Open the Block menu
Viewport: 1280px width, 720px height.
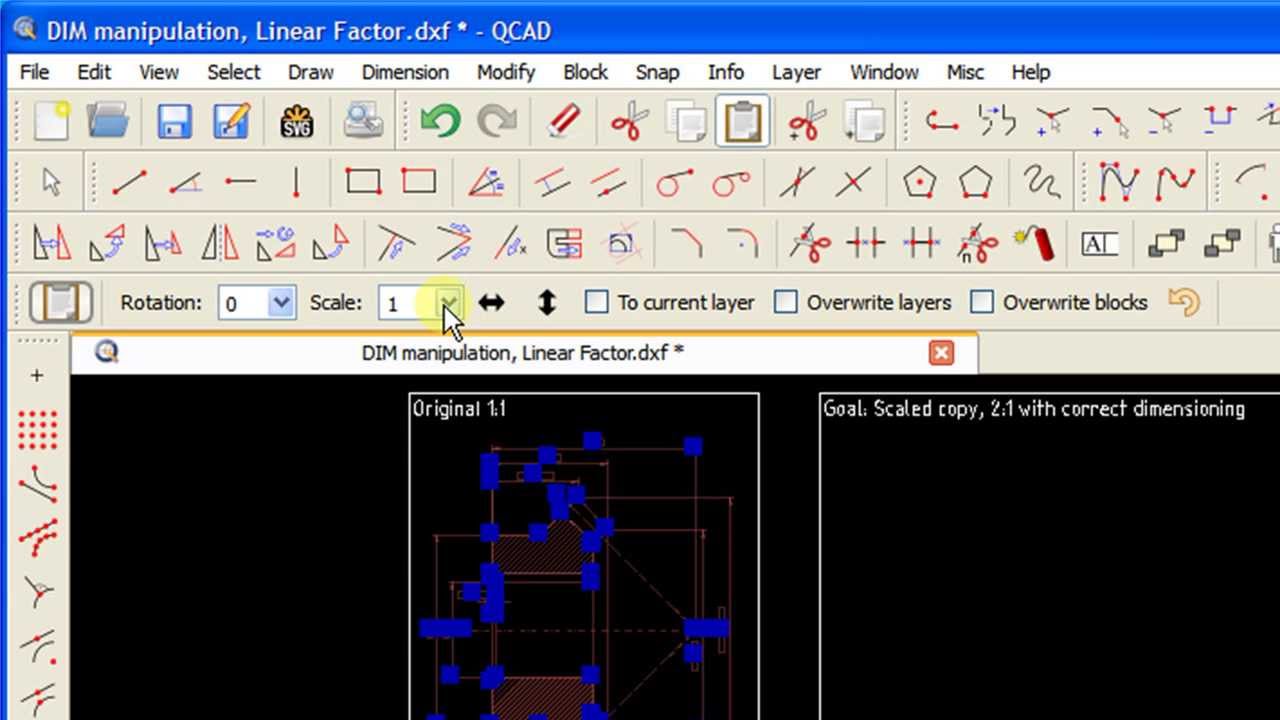[x=586, y=72]
